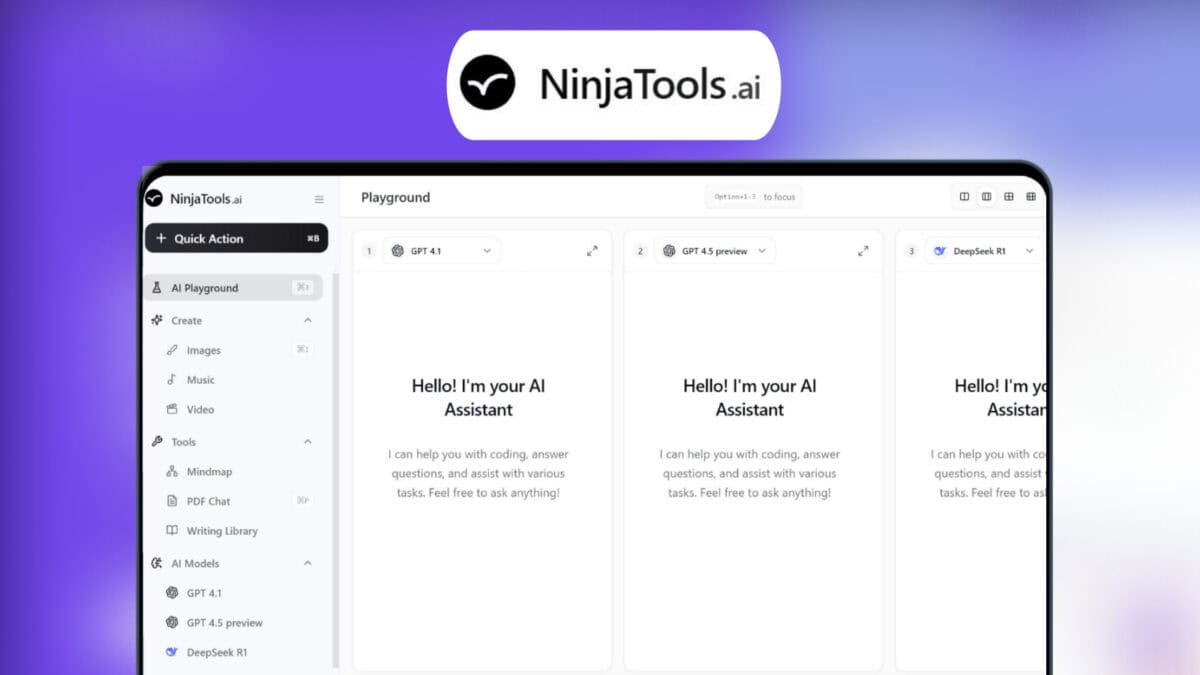The image size is (1200, 675).
Task: Click the GPT 4.1 sidebar OpenAI icon
Action: (x=172, y=593)
